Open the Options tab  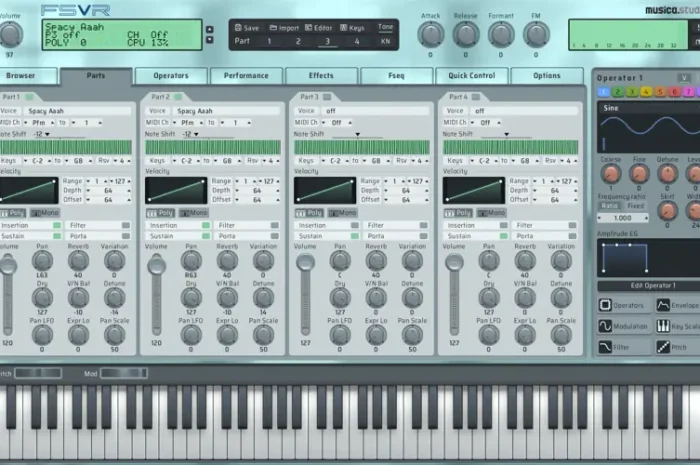(x=546, y=75)
